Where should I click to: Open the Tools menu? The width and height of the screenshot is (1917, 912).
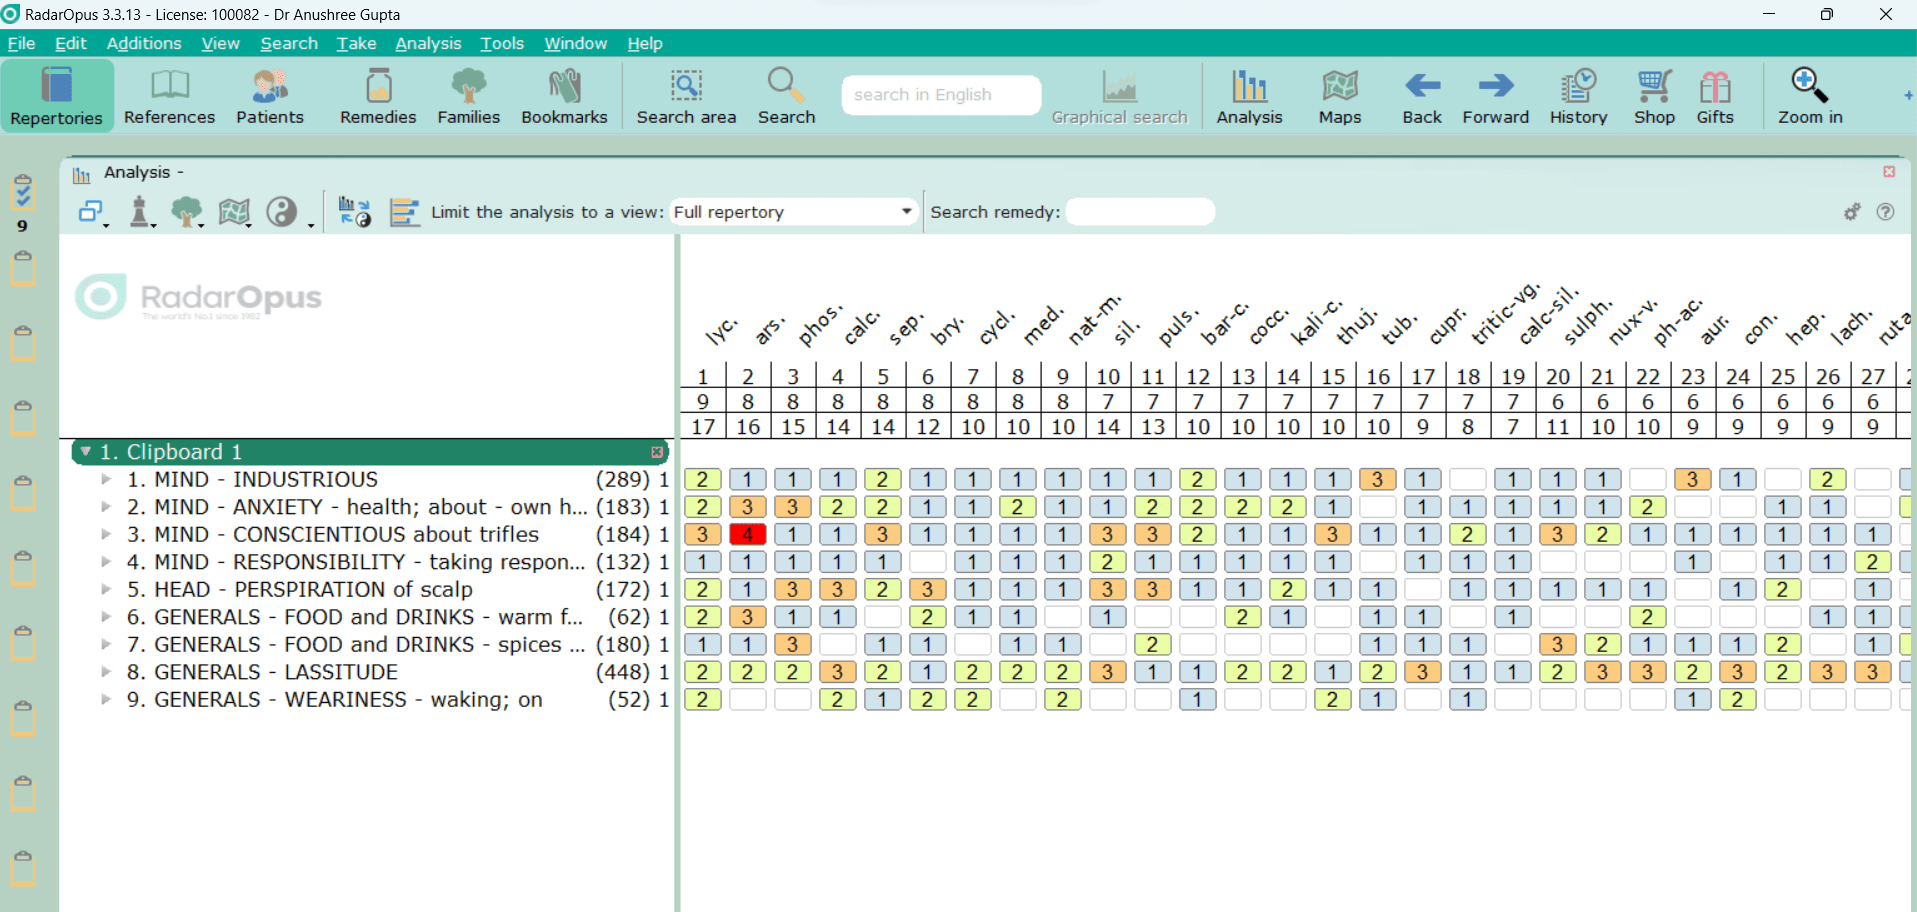(x=502, y=43)
